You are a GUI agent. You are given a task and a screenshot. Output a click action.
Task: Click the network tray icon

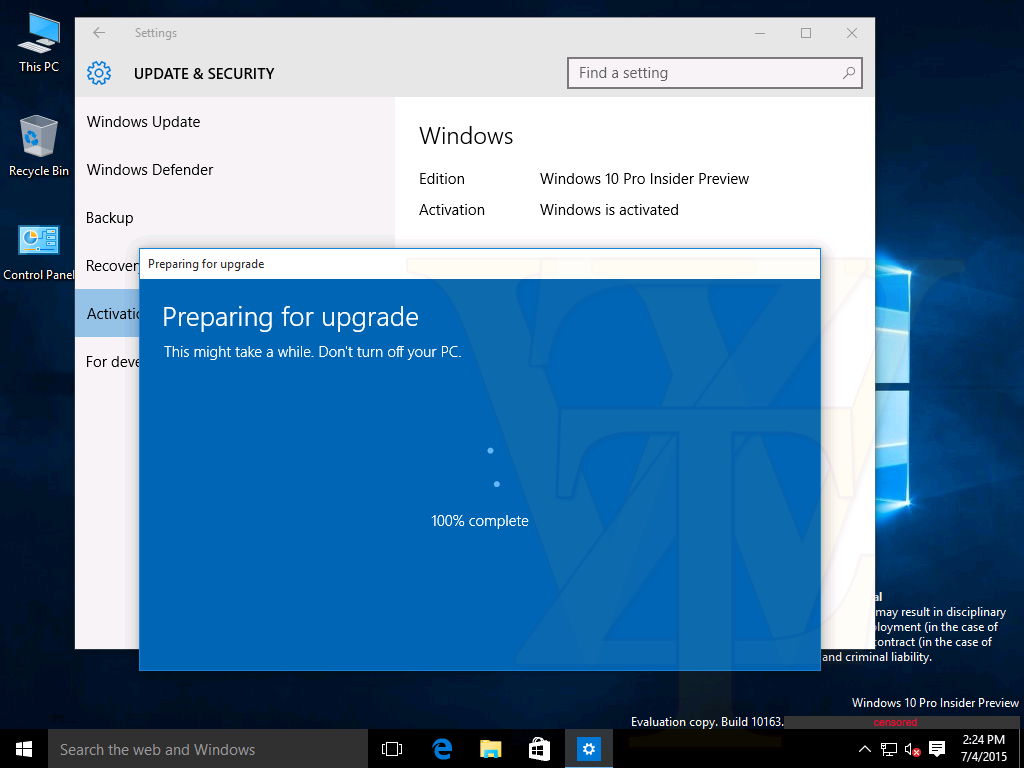click(x=888, y=749)
